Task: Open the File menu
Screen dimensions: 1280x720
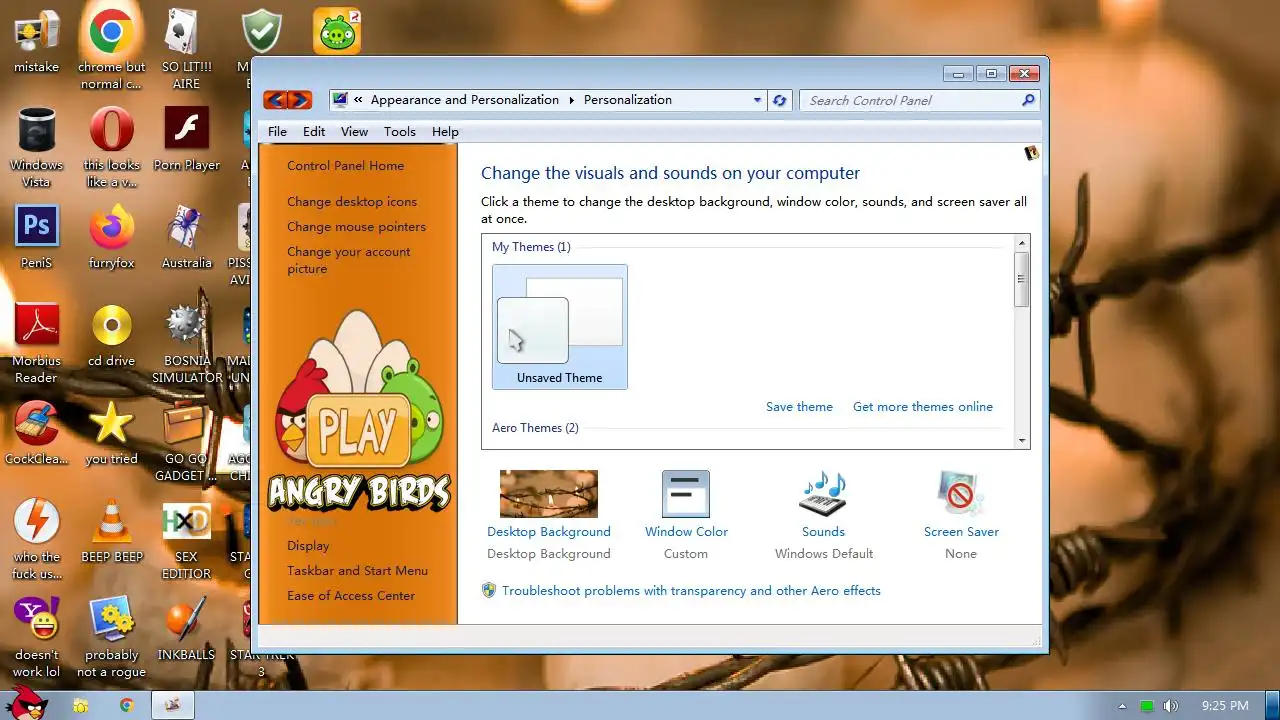Action: (x=277, y=131)
